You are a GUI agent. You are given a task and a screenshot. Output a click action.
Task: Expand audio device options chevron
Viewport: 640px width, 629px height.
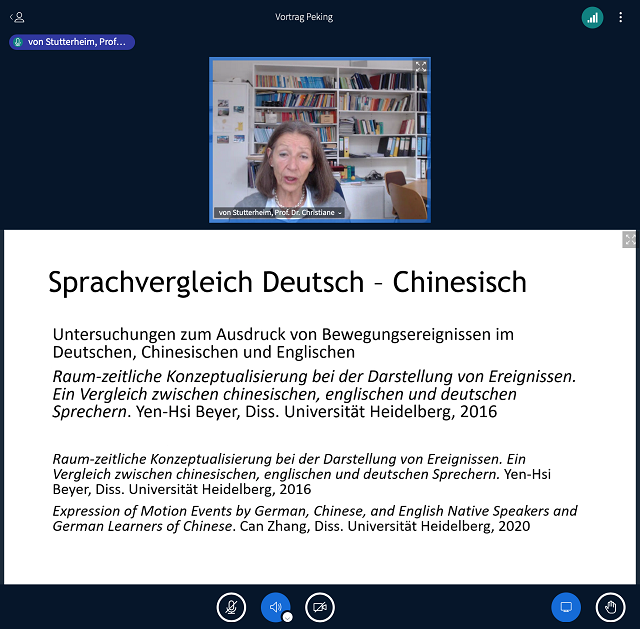click(287, 617)
